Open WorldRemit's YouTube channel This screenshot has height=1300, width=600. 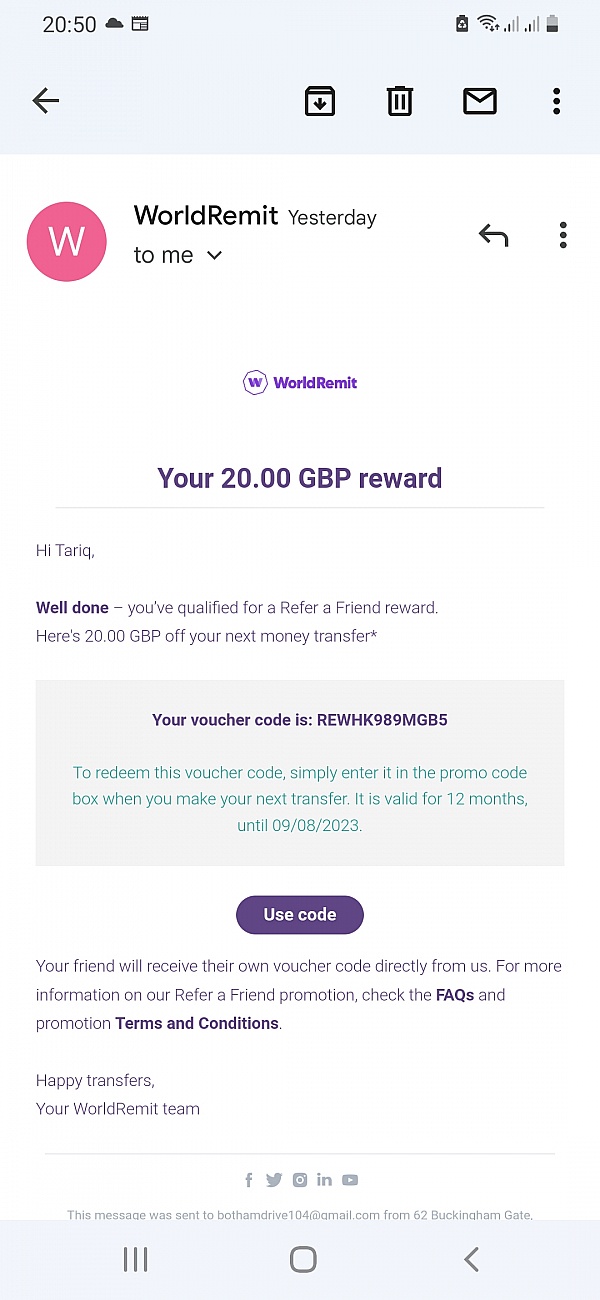[x=350, y=1180]
